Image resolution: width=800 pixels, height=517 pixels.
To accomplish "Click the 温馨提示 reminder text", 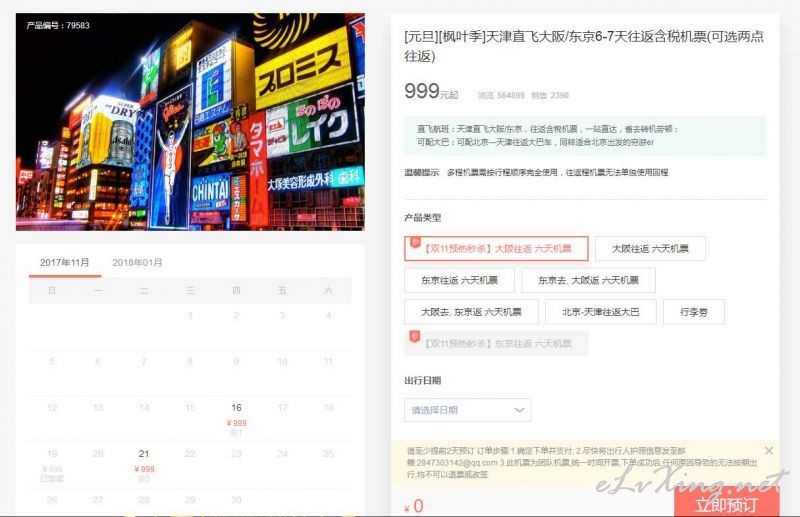I will click(x=536, y=173).
